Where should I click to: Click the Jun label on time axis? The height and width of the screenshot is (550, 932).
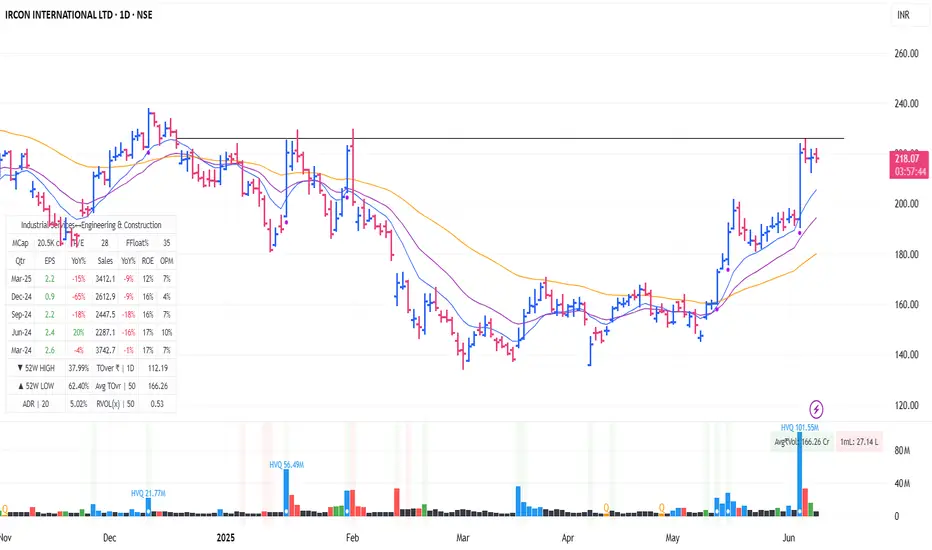pyautogui.click(x=788, y=538)
